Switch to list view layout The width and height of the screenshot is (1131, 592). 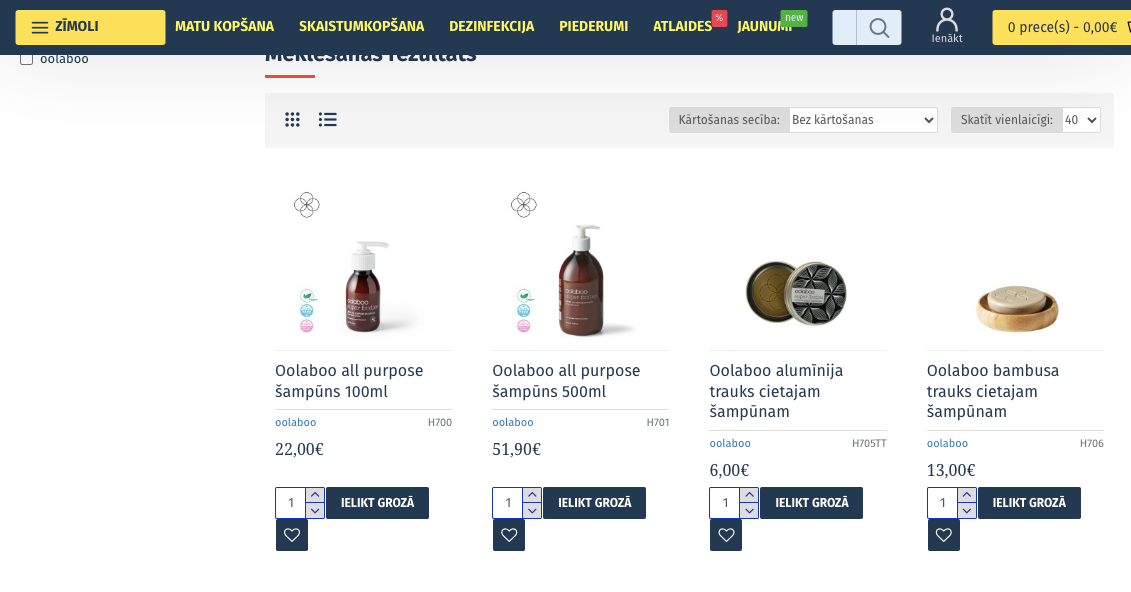(328, 120)
